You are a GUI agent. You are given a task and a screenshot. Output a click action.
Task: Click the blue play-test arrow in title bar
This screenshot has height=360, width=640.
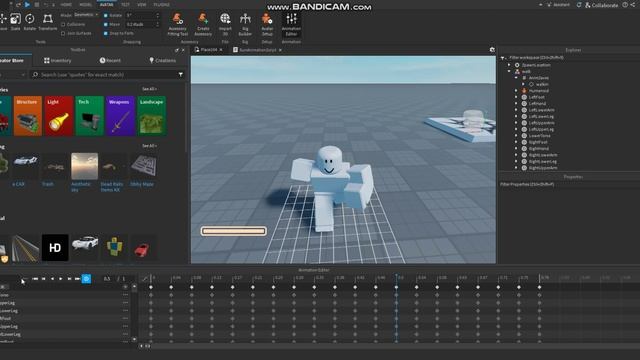[27, 4]
